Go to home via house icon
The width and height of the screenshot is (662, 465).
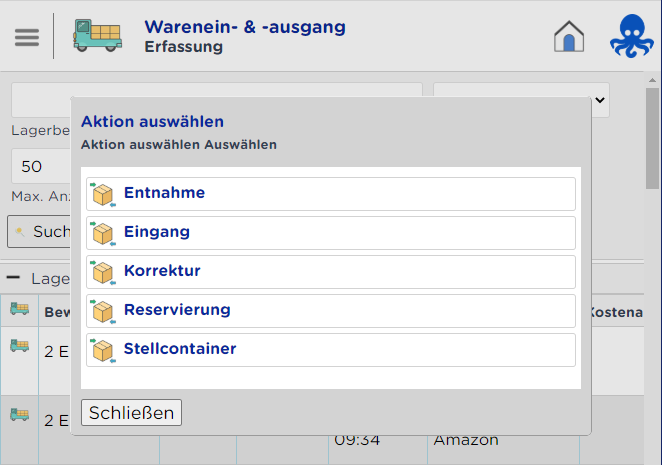569,36
